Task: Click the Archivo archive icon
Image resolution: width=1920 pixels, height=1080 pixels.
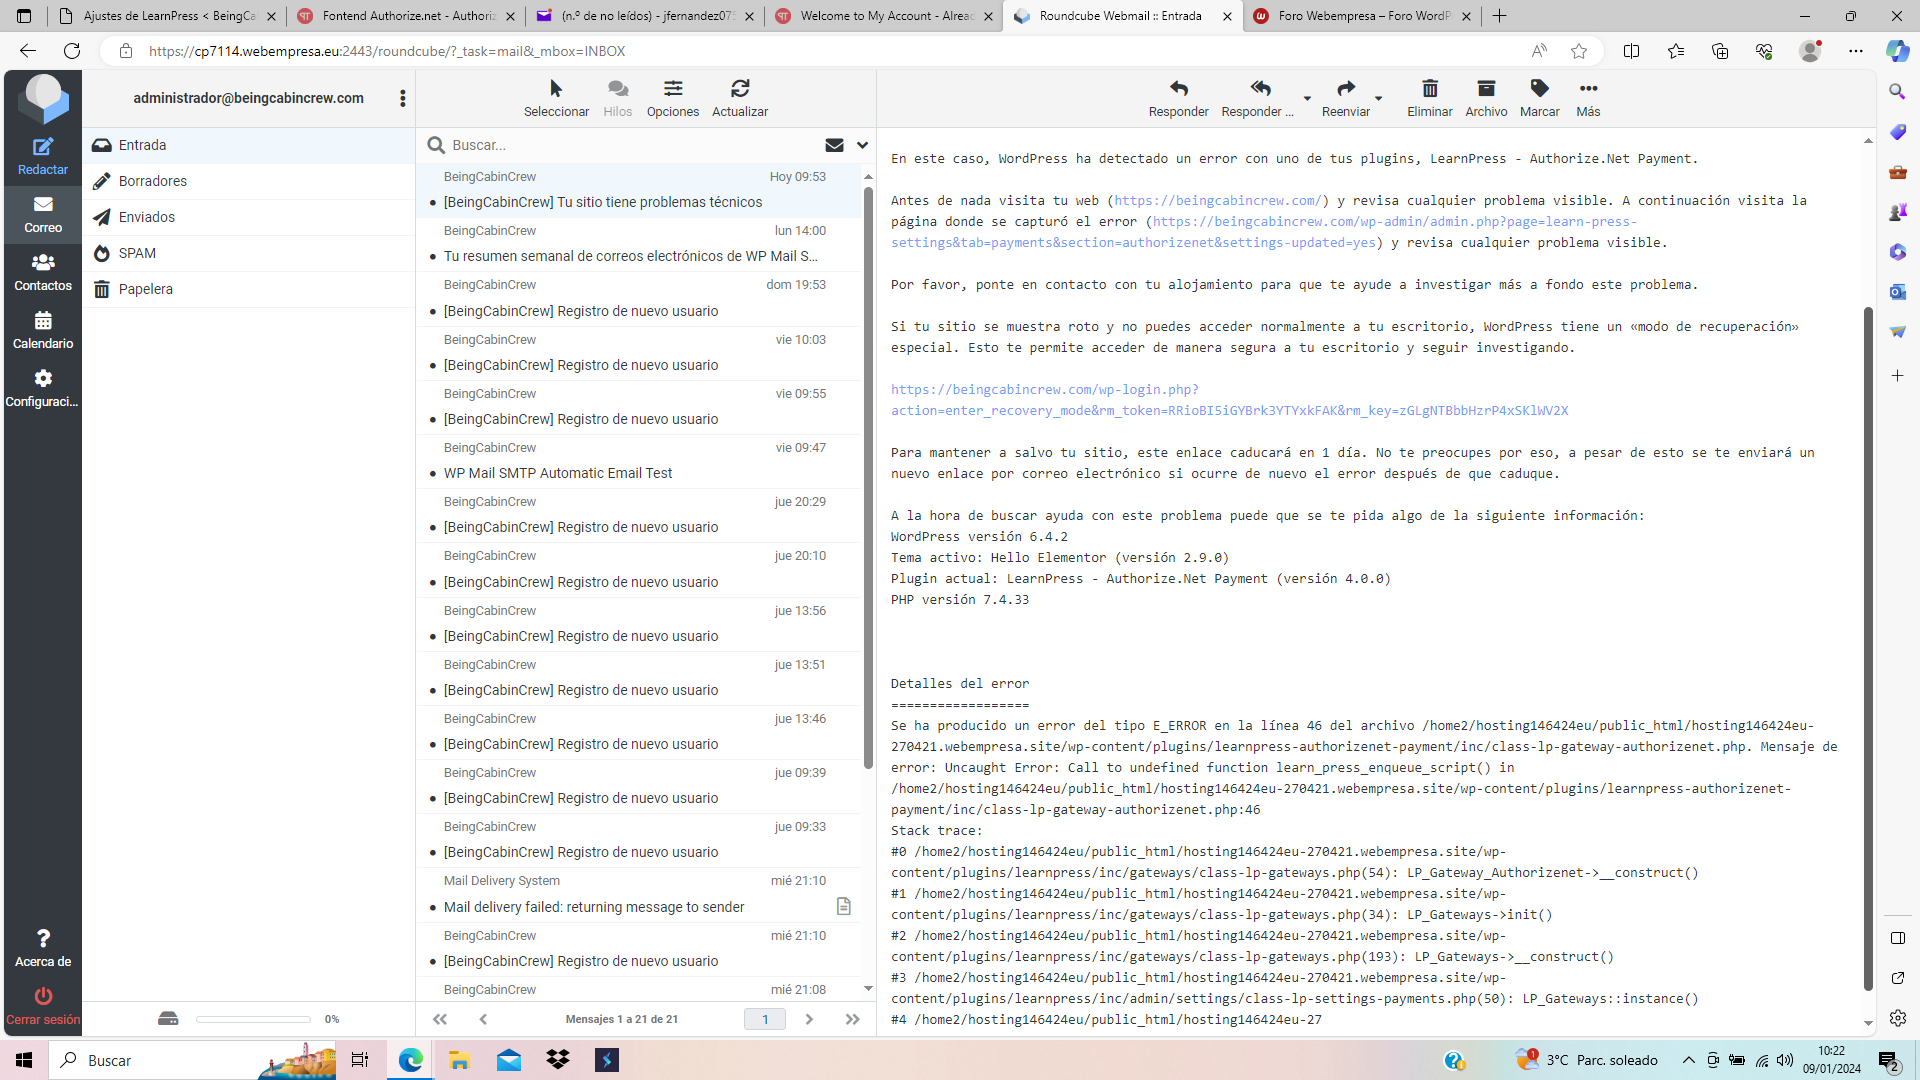Action: 1486,89
